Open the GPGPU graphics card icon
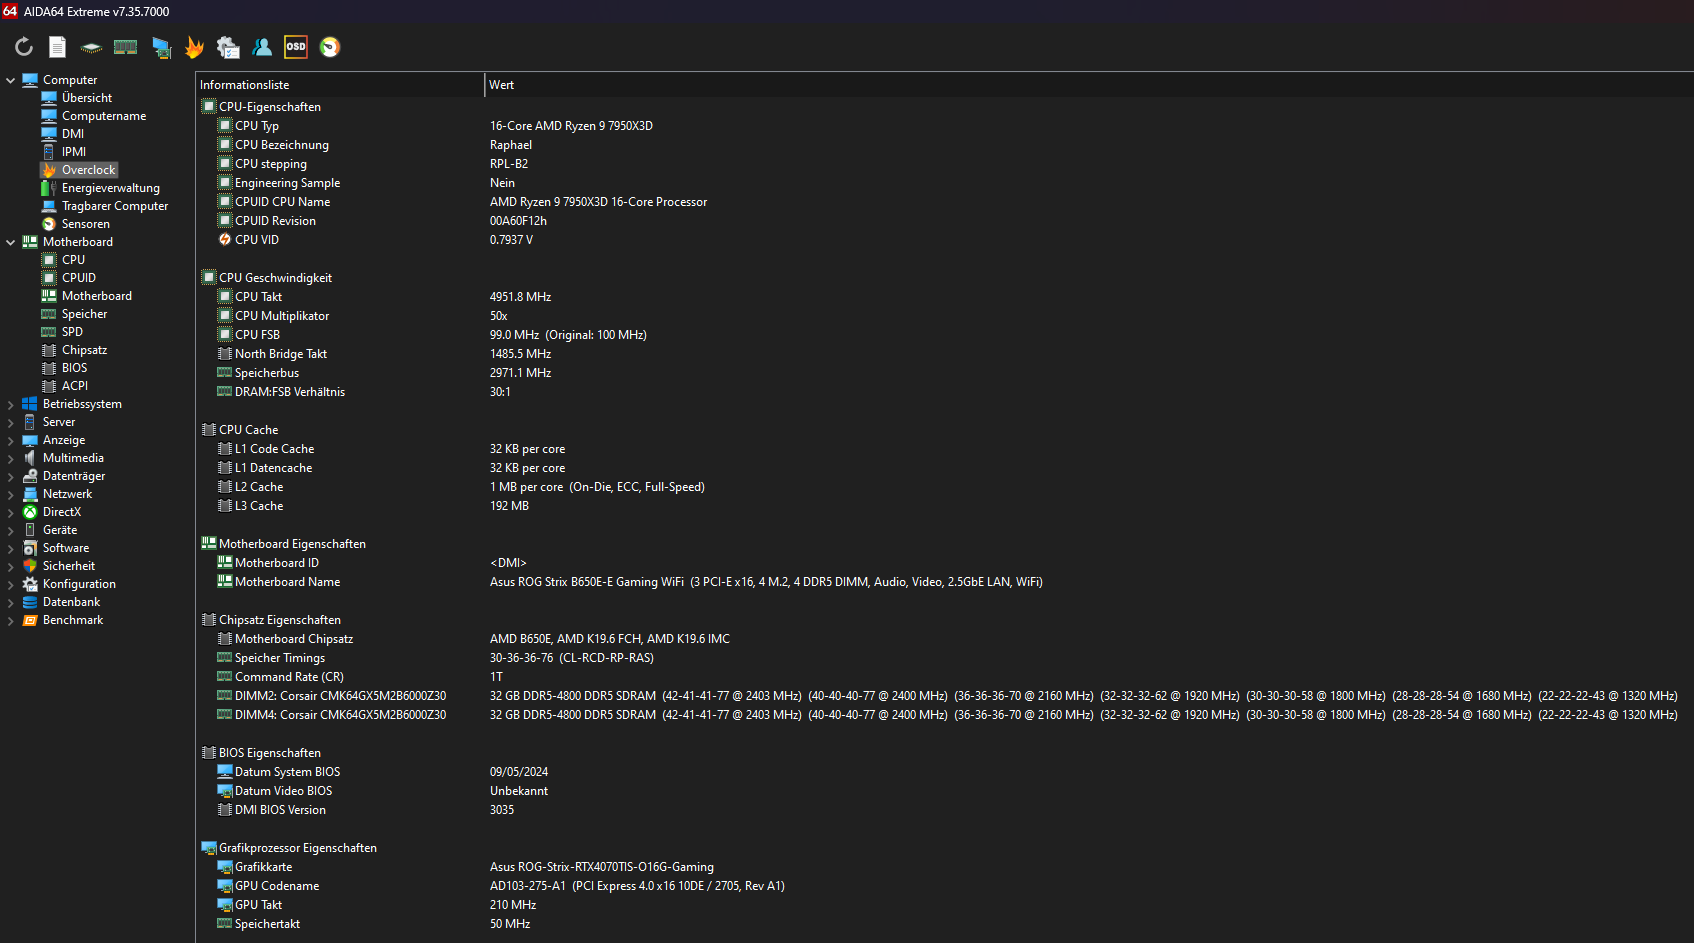This screenshot has width=1694, height=943. 161,47
